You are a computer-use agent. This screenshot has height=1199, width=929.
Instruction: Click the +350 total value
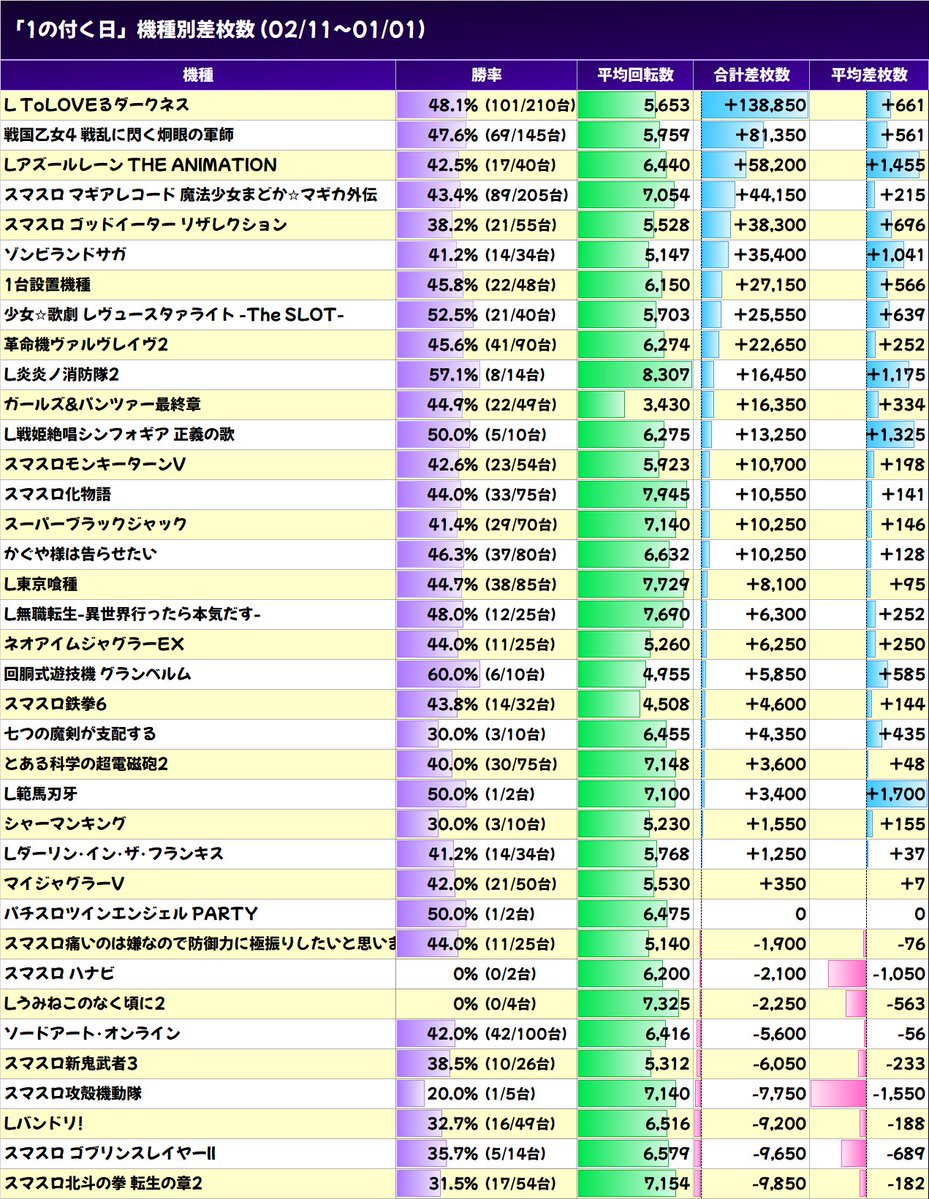(x=783, y=884)
